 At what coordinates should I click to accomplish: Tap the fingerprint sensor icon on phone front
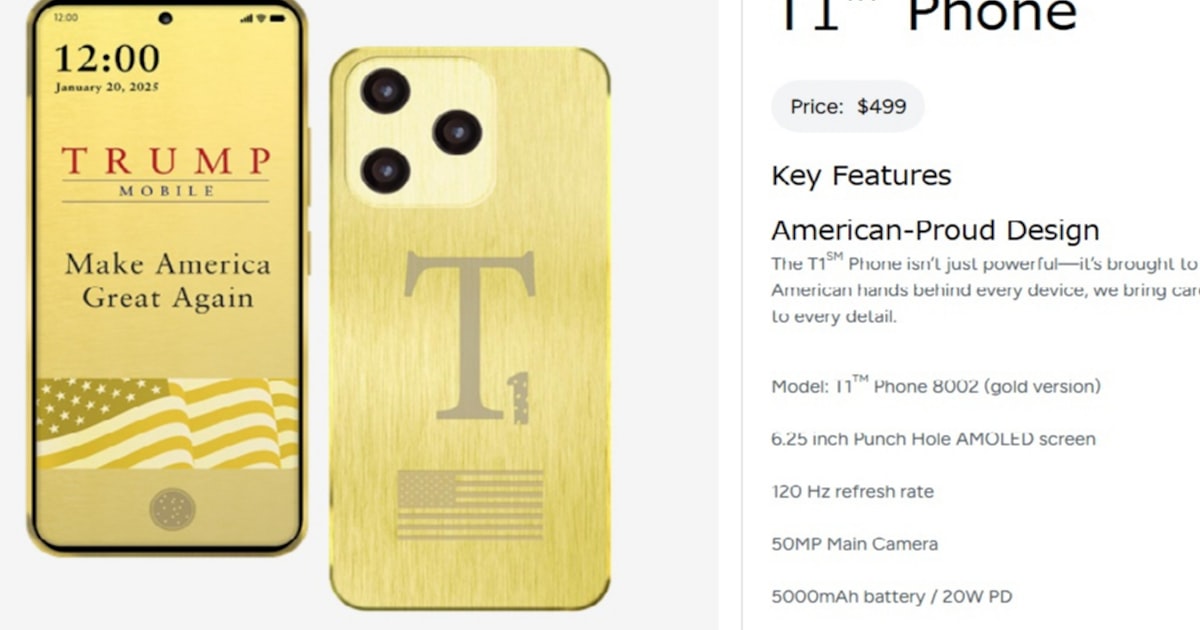172,509
